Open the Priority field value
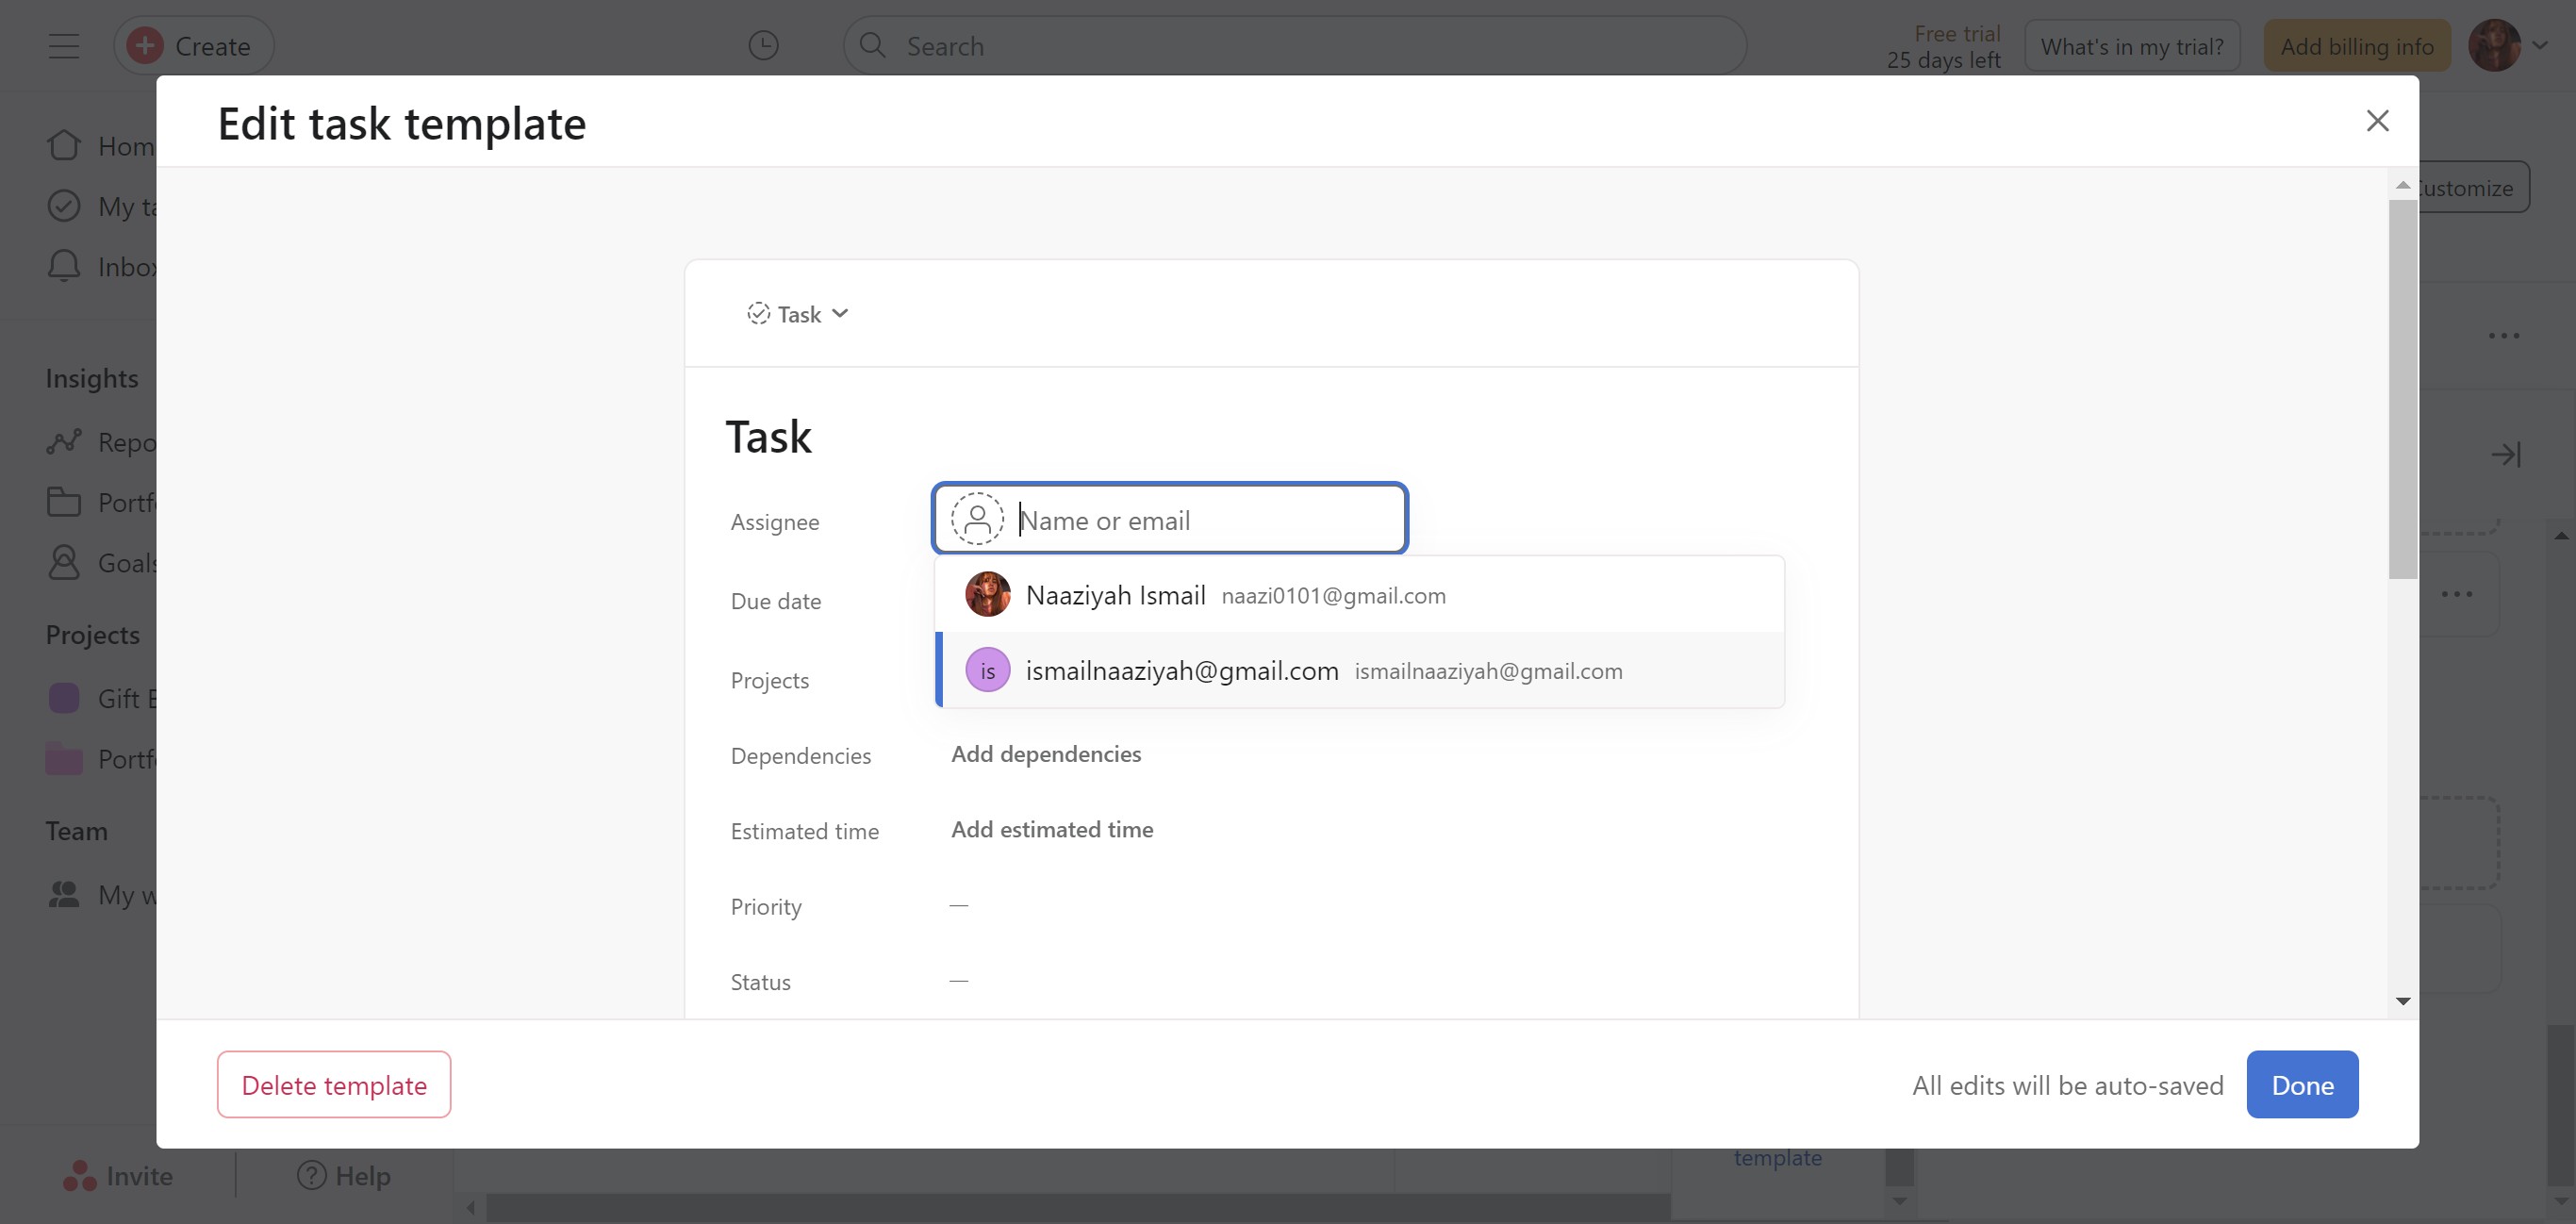The width and height of the screenshot is (2576, 1224). (959, 905)
